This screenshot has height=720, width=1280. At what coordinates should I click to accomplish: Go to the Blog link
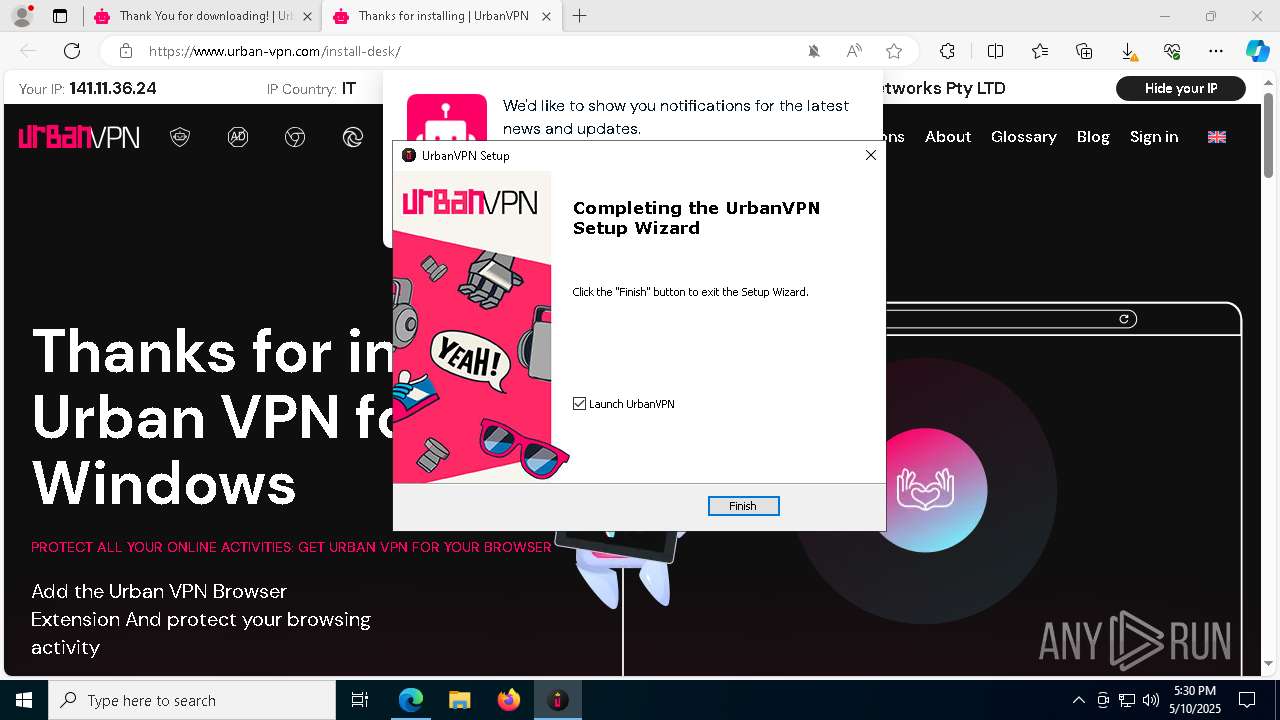[x=1093, y=137]
